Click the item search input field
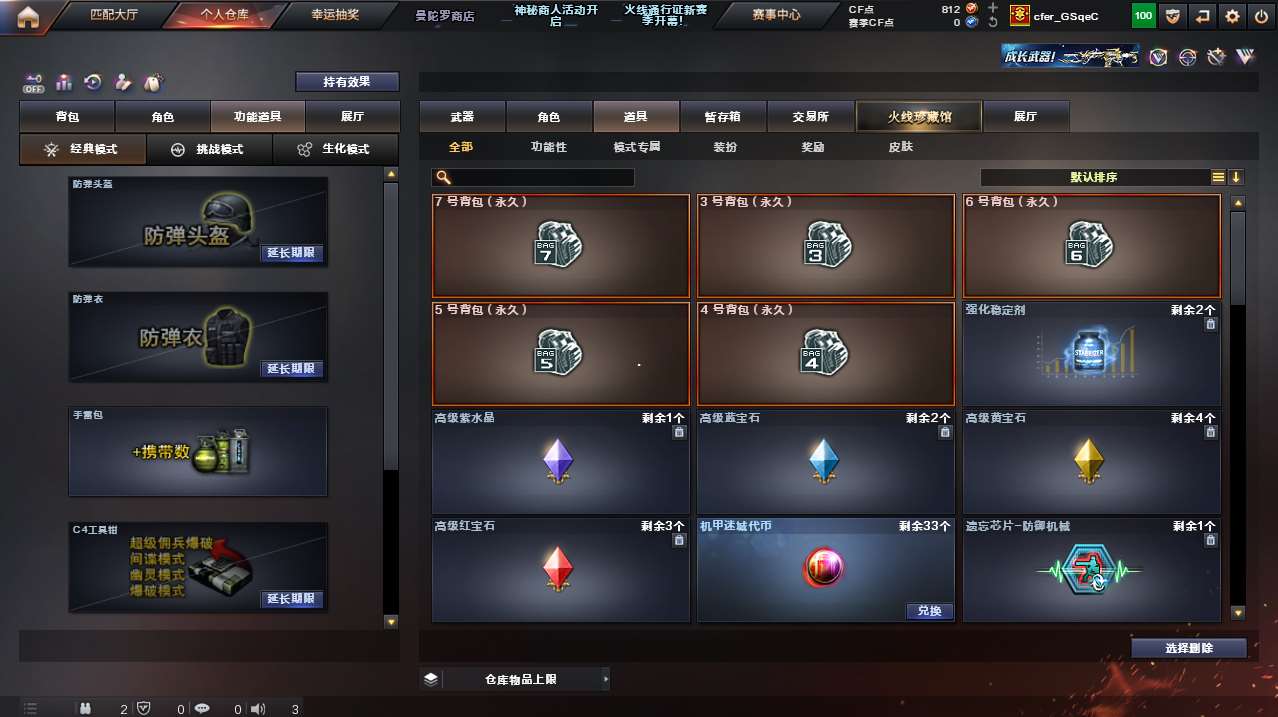1278x717 pixels. (x=533, y=177)
